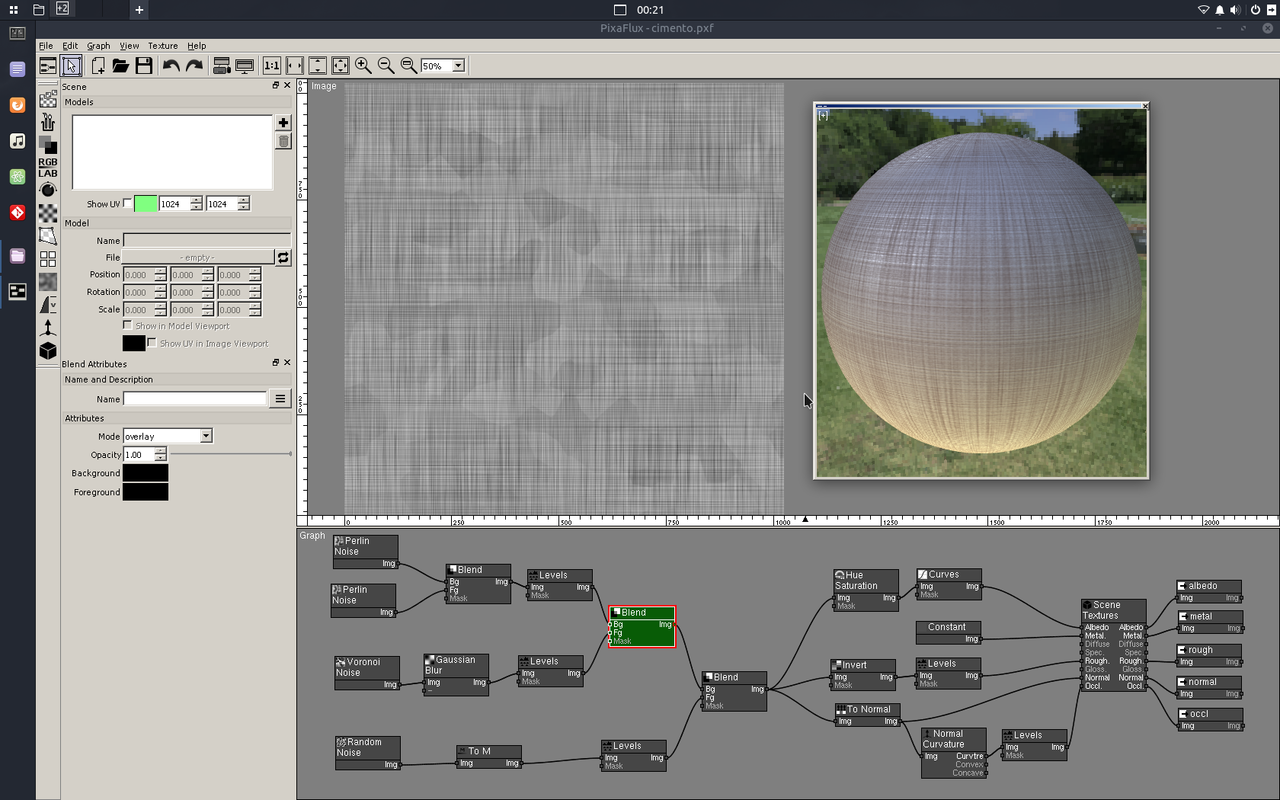Click the LAB color mode tool

(48, 173)
